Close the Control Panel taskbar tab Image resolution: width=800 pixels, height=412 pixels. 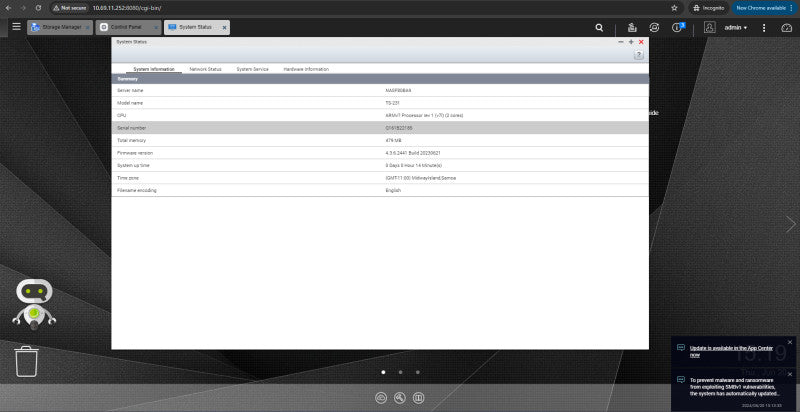(x=156, y=28)
